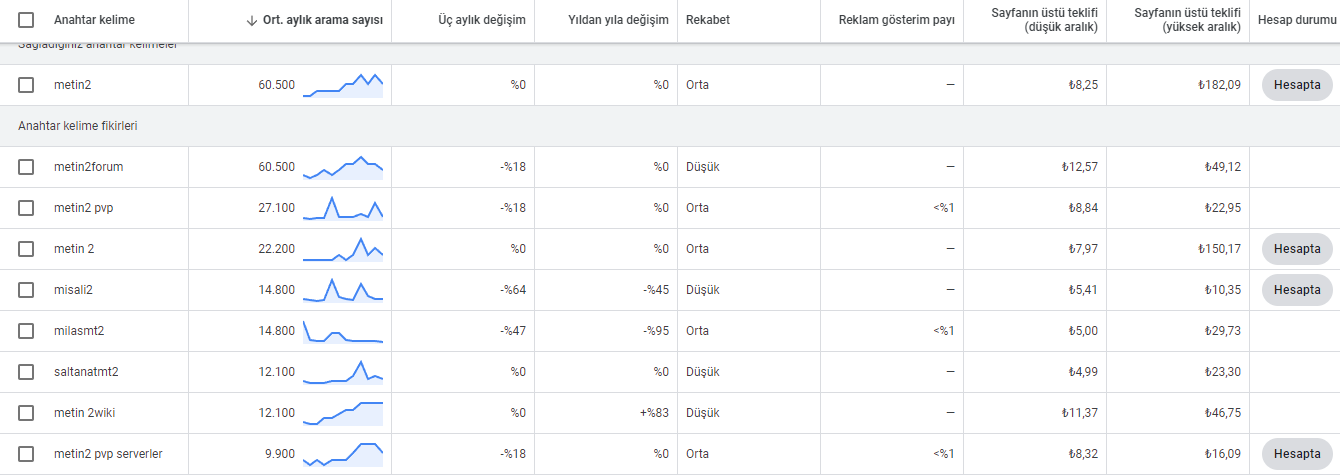Click the Hesap durumu column header
This screenshot has width=1340, height=475.
tap(1297, 20)
